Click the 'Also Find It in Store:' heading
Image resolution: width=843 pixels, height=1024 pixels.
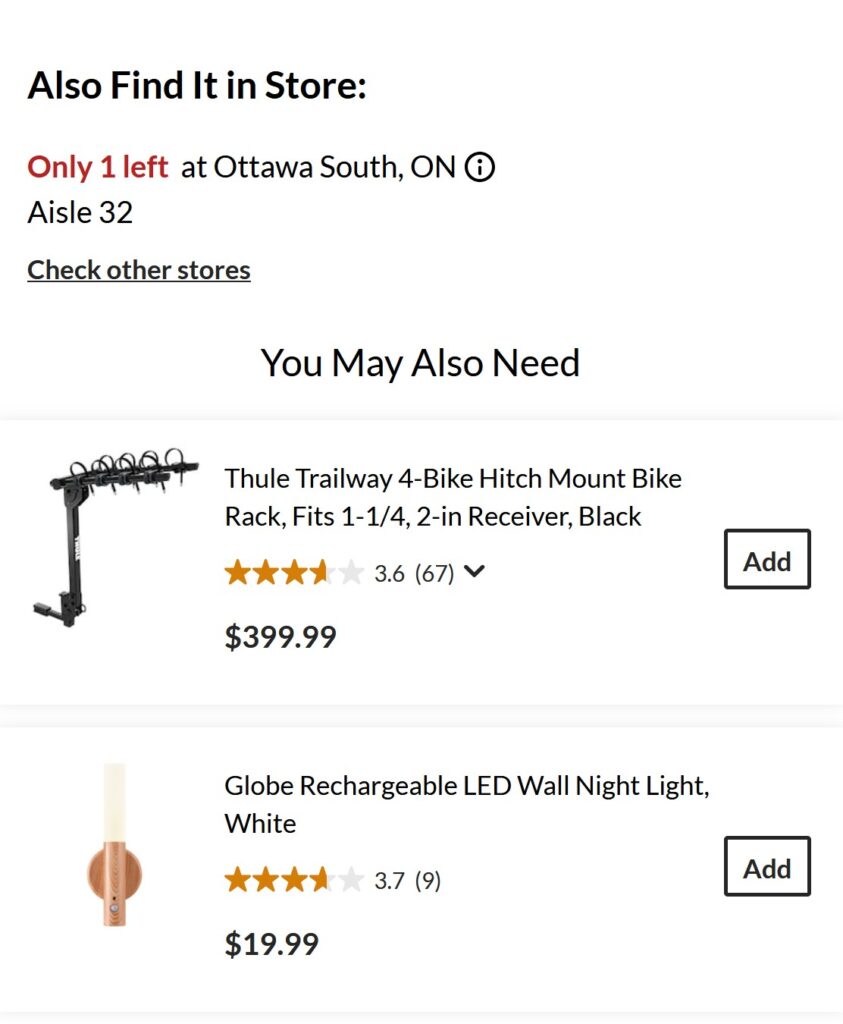[x=197, y=86]
